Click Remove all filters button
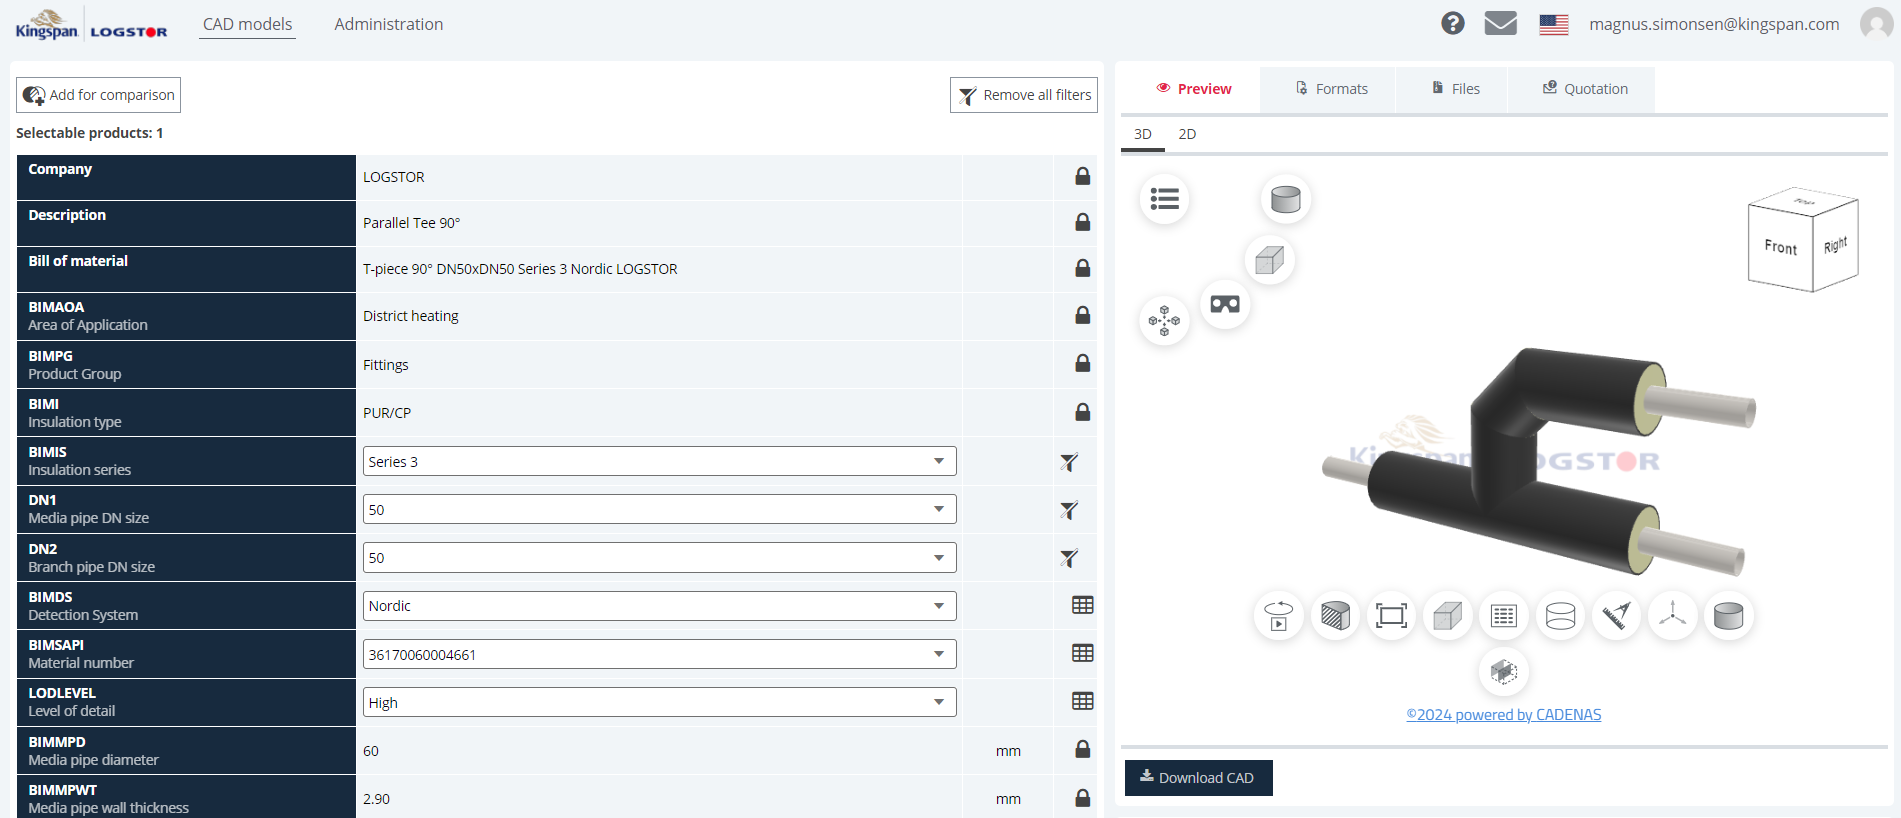 tap(1024, 95)
